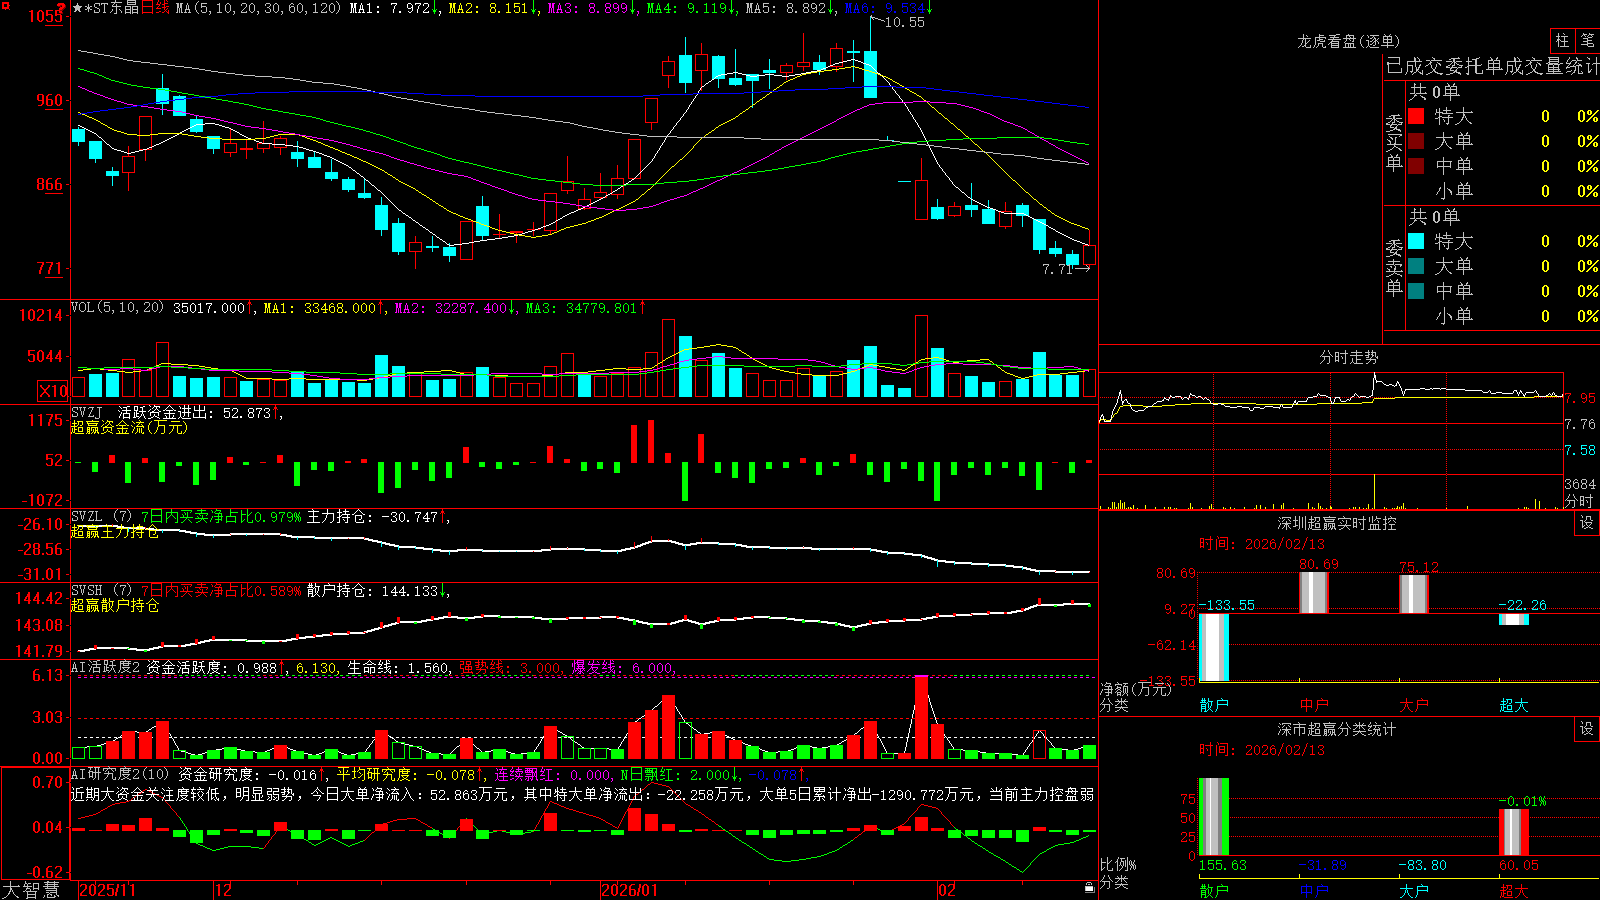Click the 委买单 vertical section label

pyautogui.click(x=1394, y=142)
